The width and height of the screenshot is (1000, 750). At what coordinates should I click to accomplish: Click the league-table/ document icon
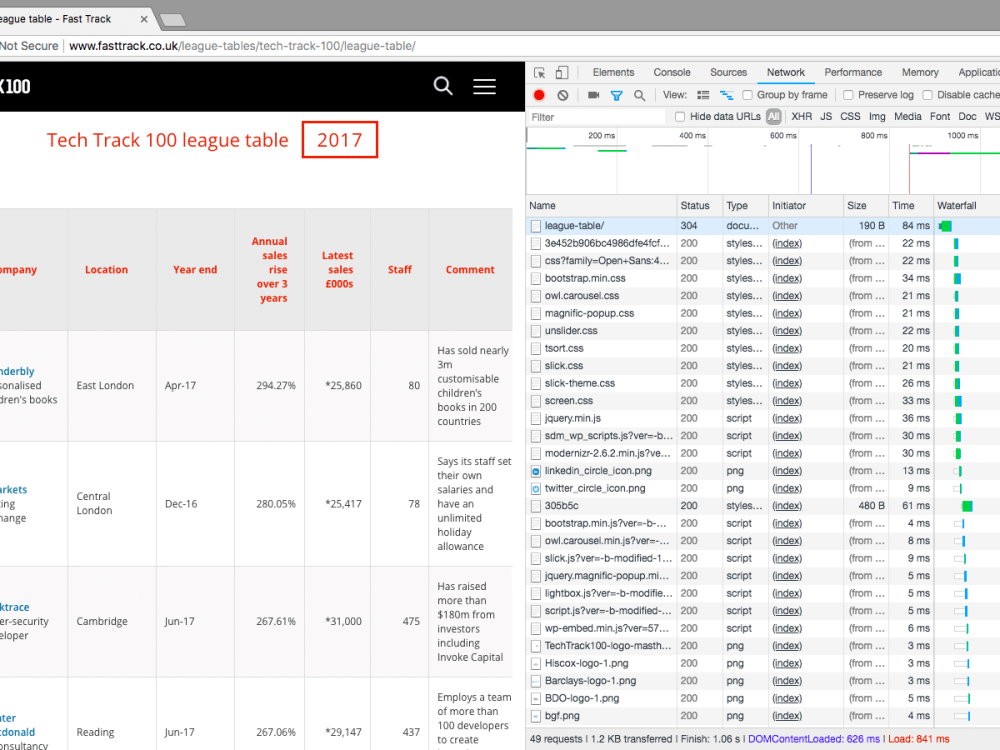536,226
